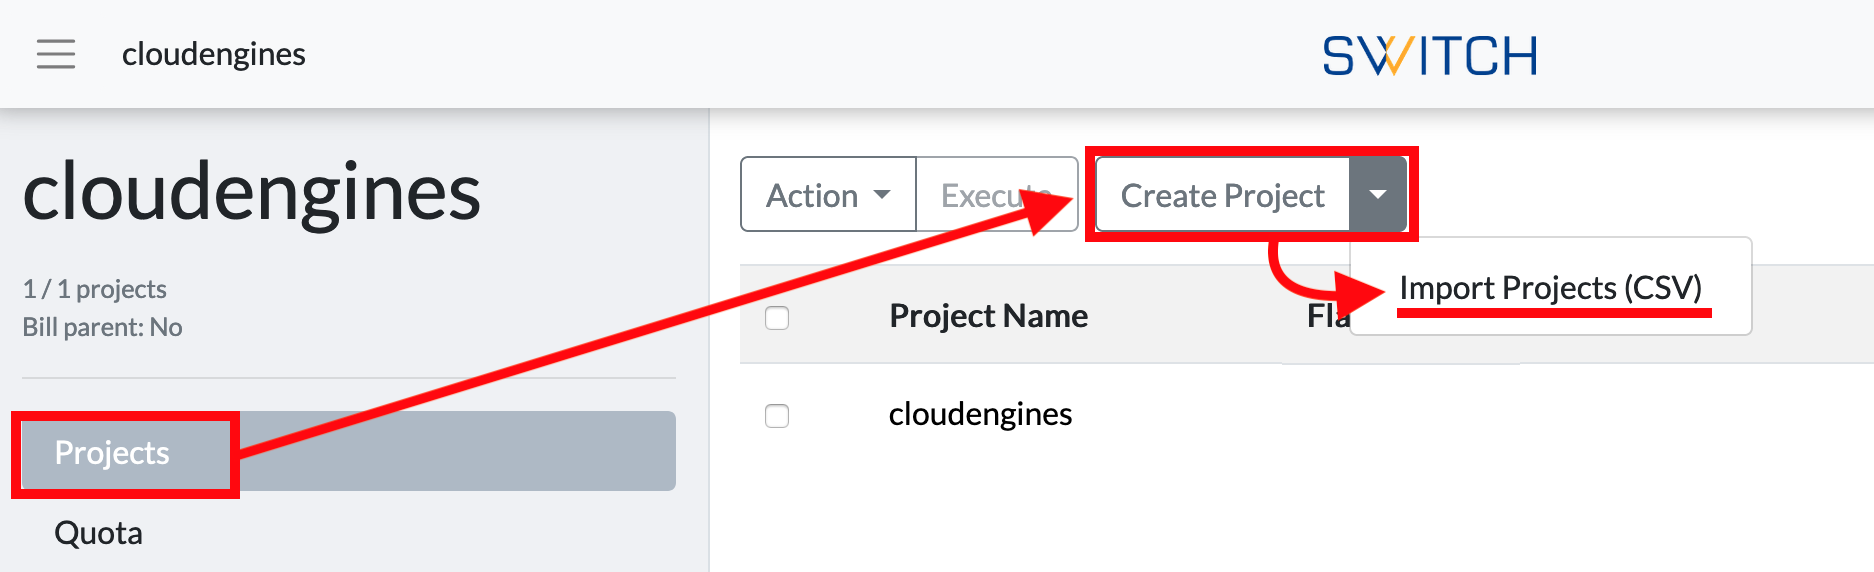Open the cloudengines project row

980,414
